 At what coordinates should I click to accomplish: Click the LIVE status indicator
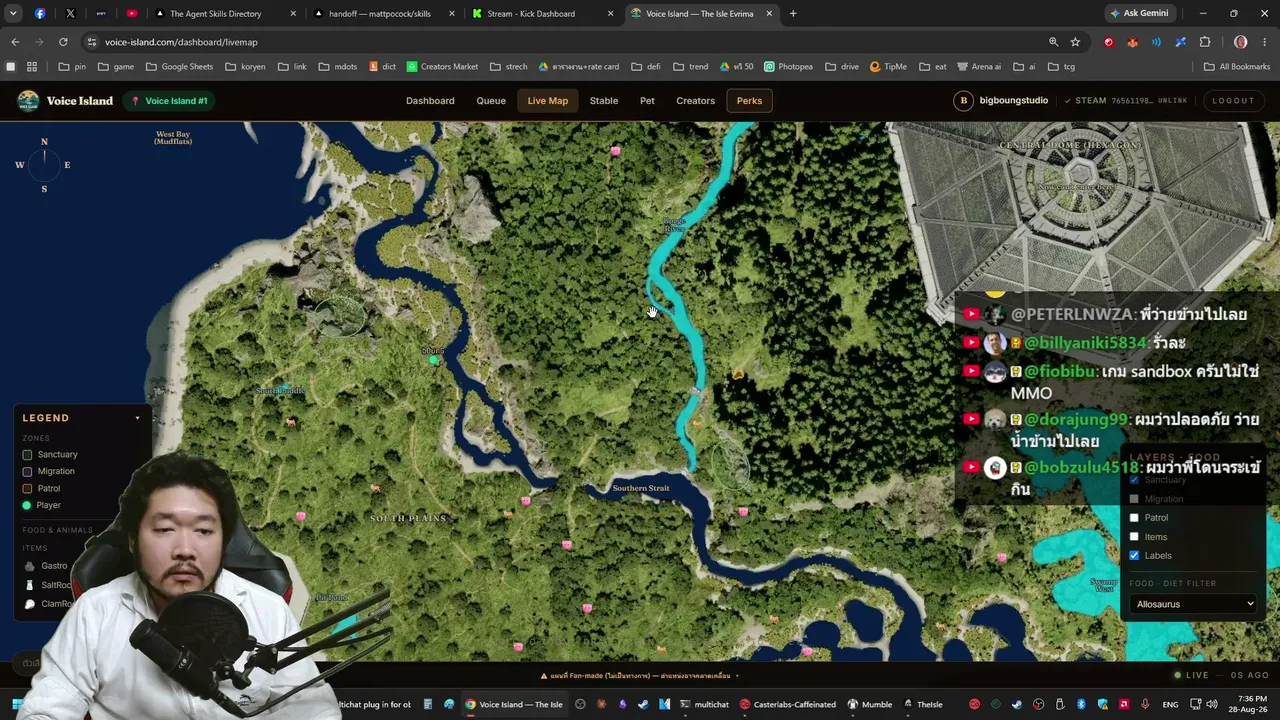(1191, 676)
